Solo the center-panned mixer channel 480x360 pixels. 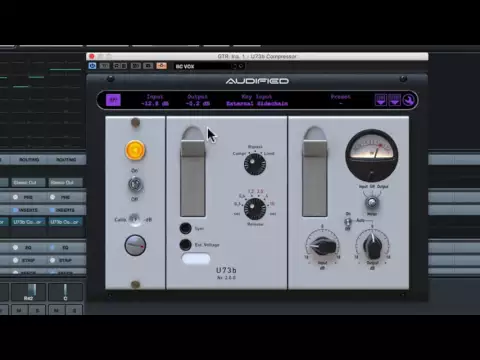point(74,310)
